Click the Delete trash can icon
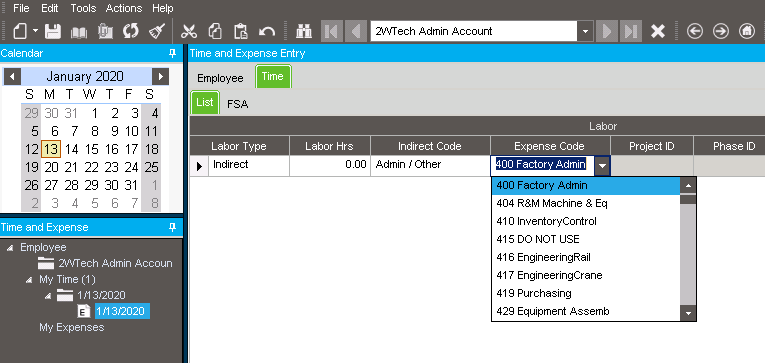This screenshot has width=765, height=363. coord(105,32)
